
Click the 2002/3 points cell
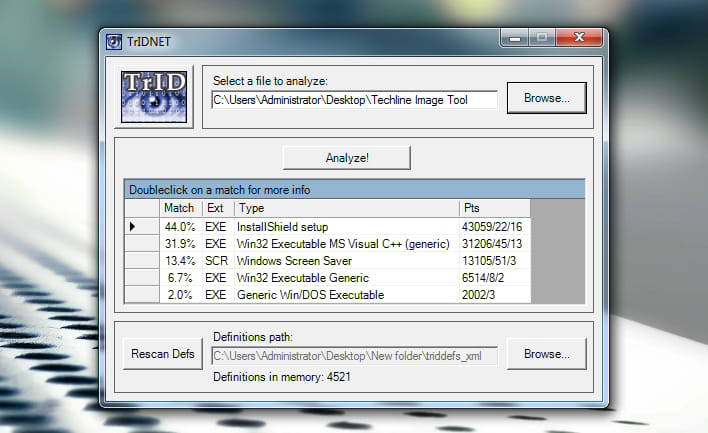click(495, 294)
